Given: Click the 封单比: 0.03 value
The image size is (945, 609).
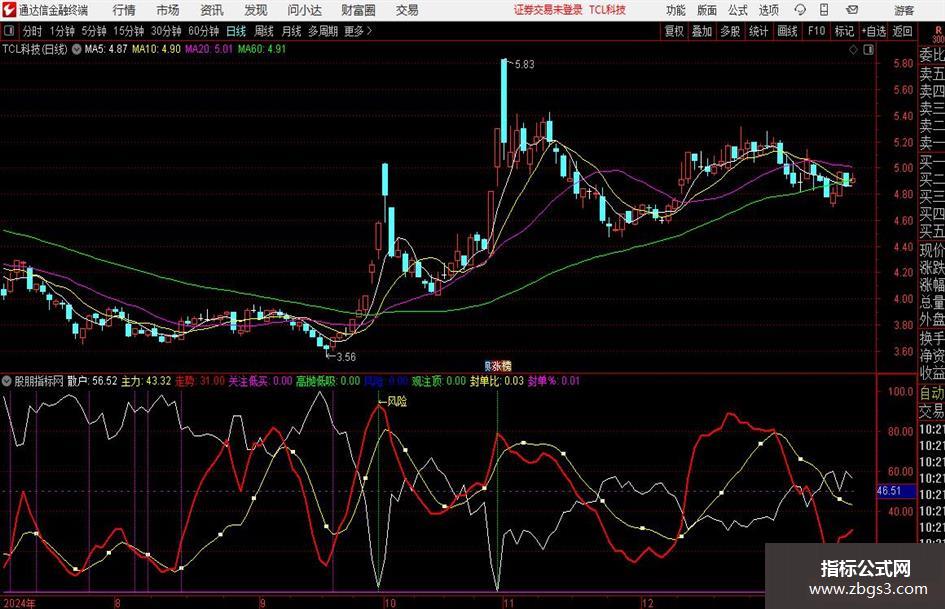Looking at the screenshot, I should click(497, 381).
